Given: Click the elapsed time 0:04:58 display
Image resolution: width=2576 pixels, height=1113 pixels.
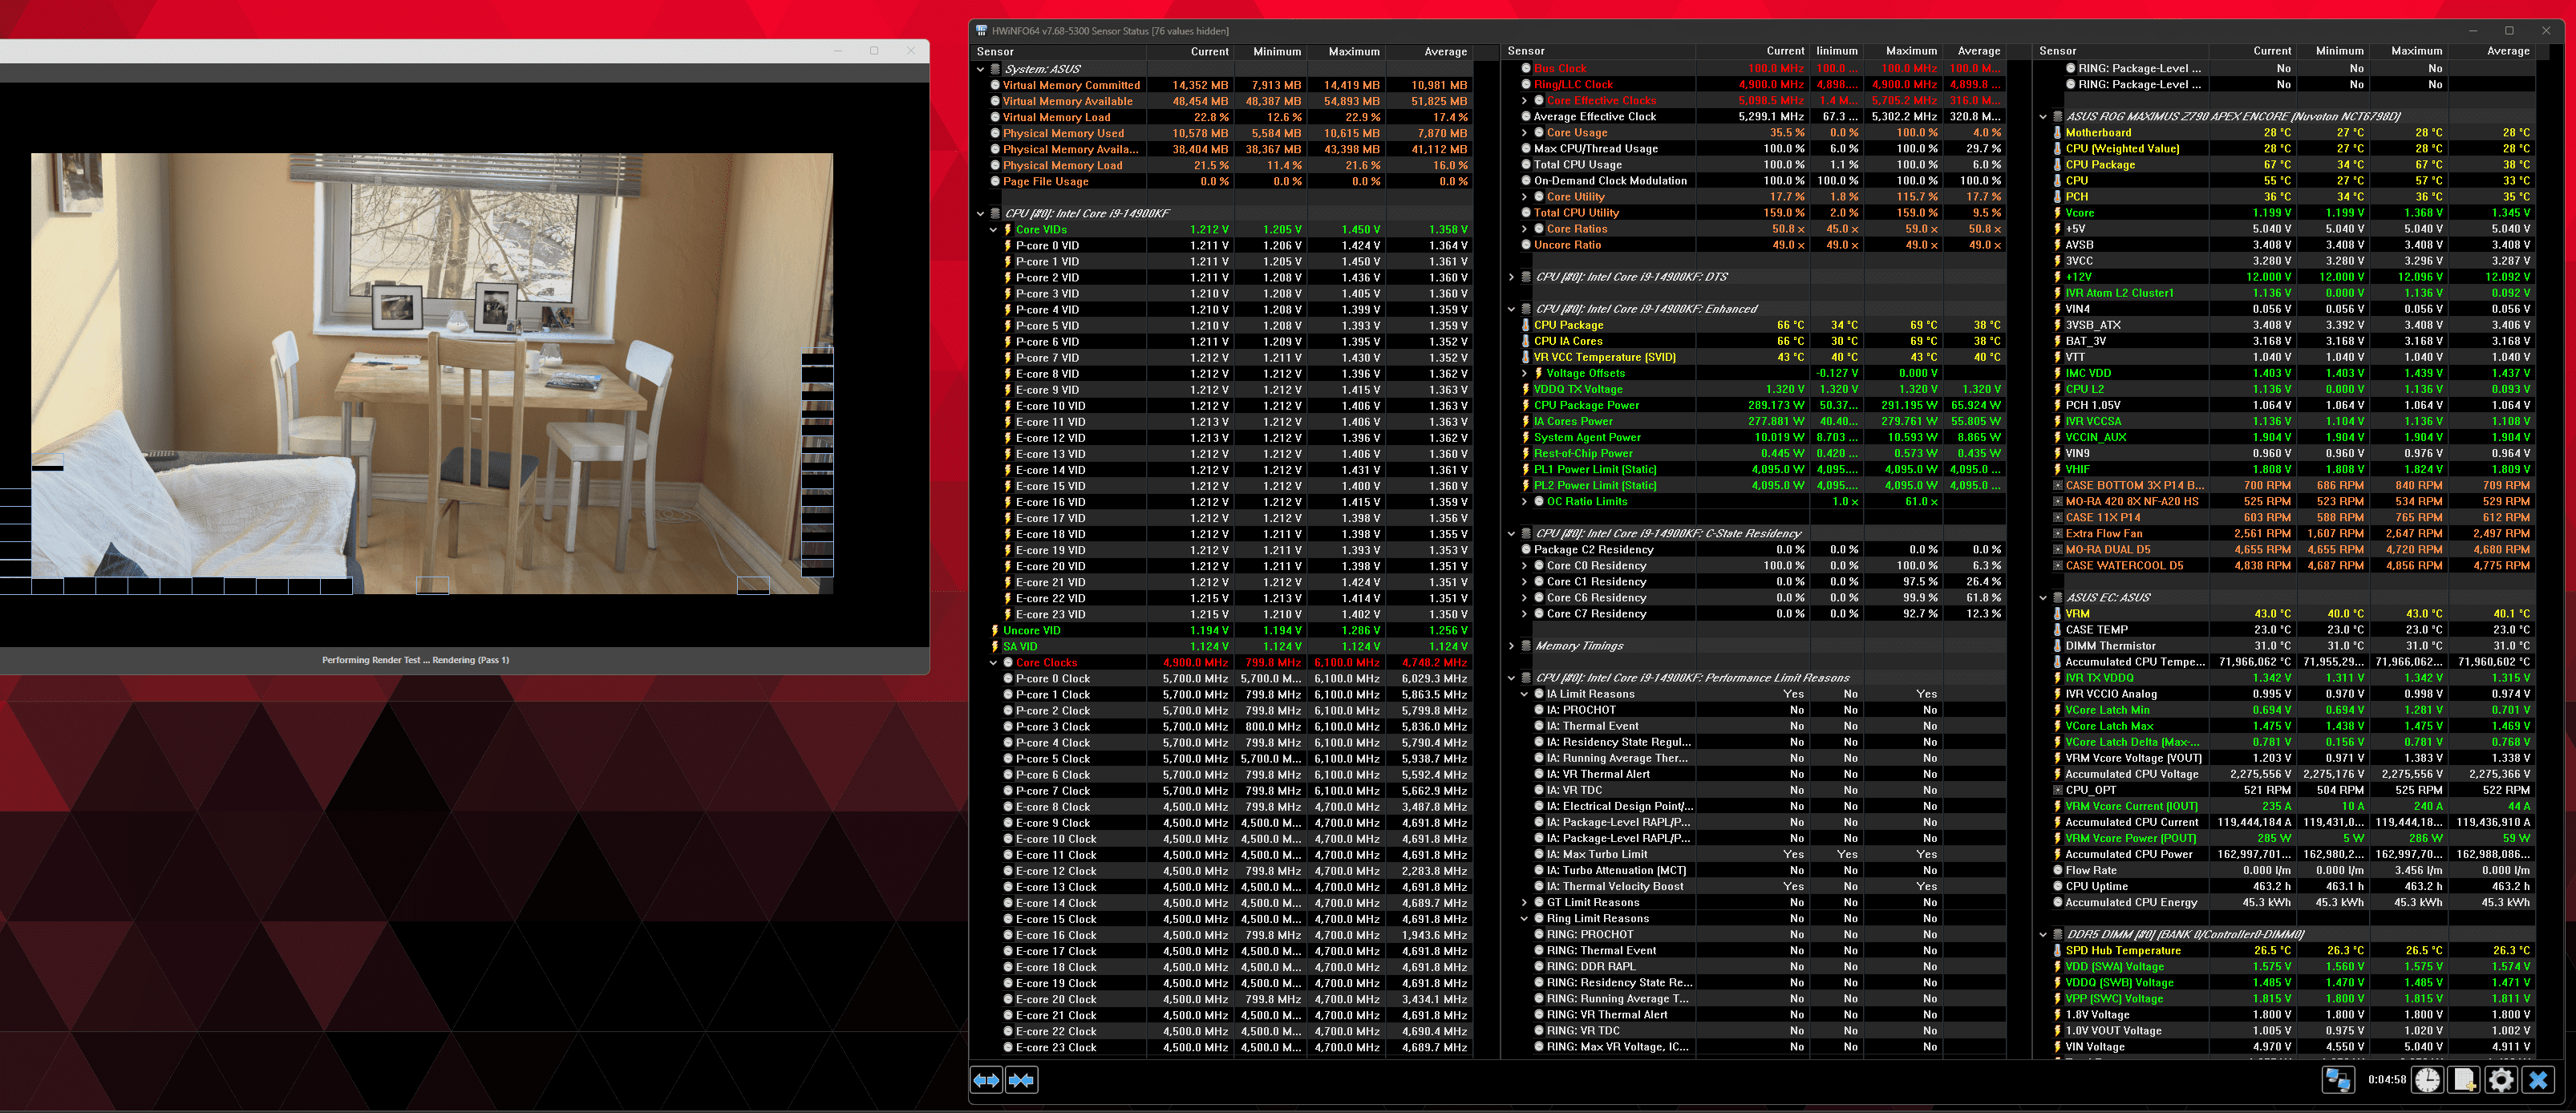Looking at the screenshot, I should (2387, 1080).
